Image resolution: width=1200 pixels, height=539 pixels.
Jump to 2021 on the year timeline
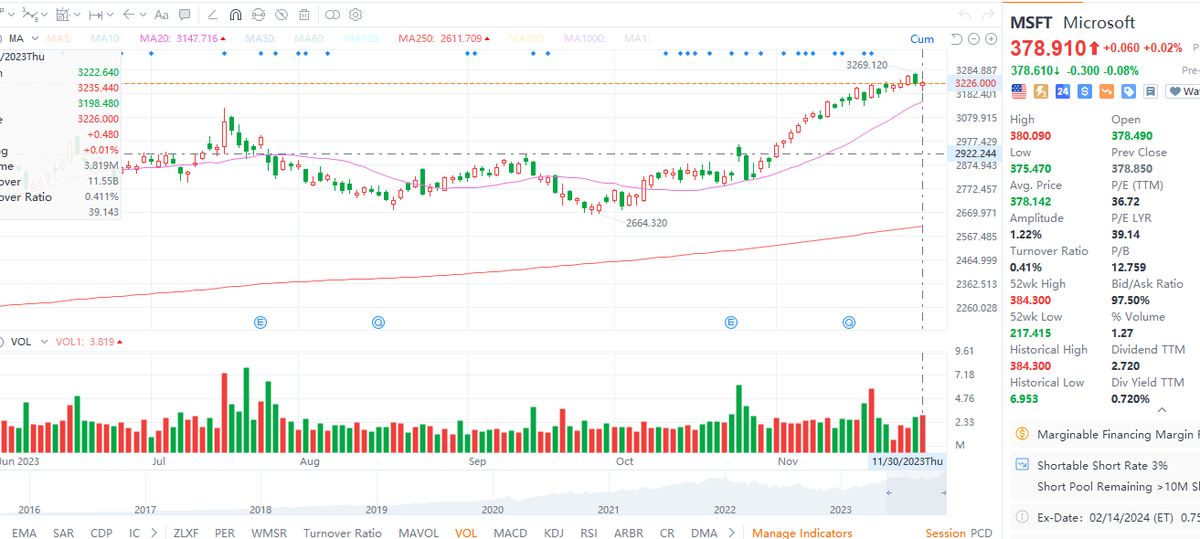tap(608, 509)
